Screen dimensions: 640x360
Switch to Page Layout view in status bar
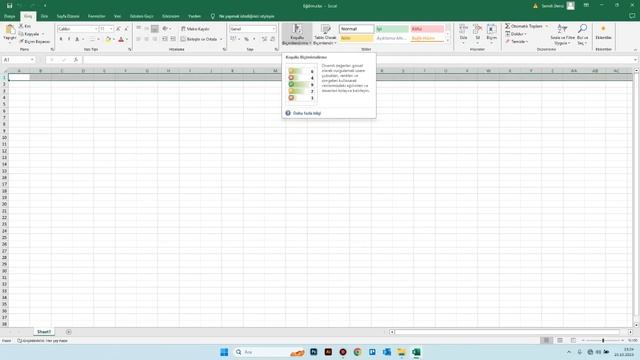coord(560,340)
